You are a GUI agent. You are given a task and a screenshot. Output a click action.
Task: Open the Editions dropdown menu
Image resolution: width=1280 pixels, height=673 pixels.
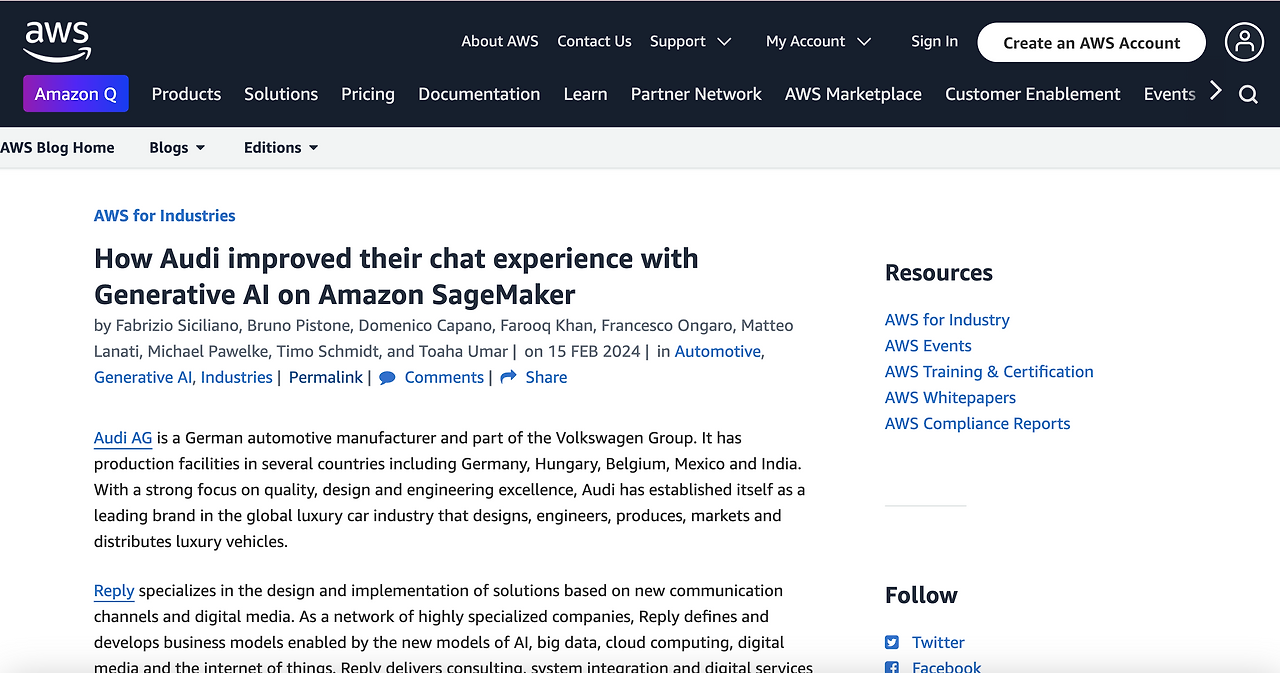(281, 147)
